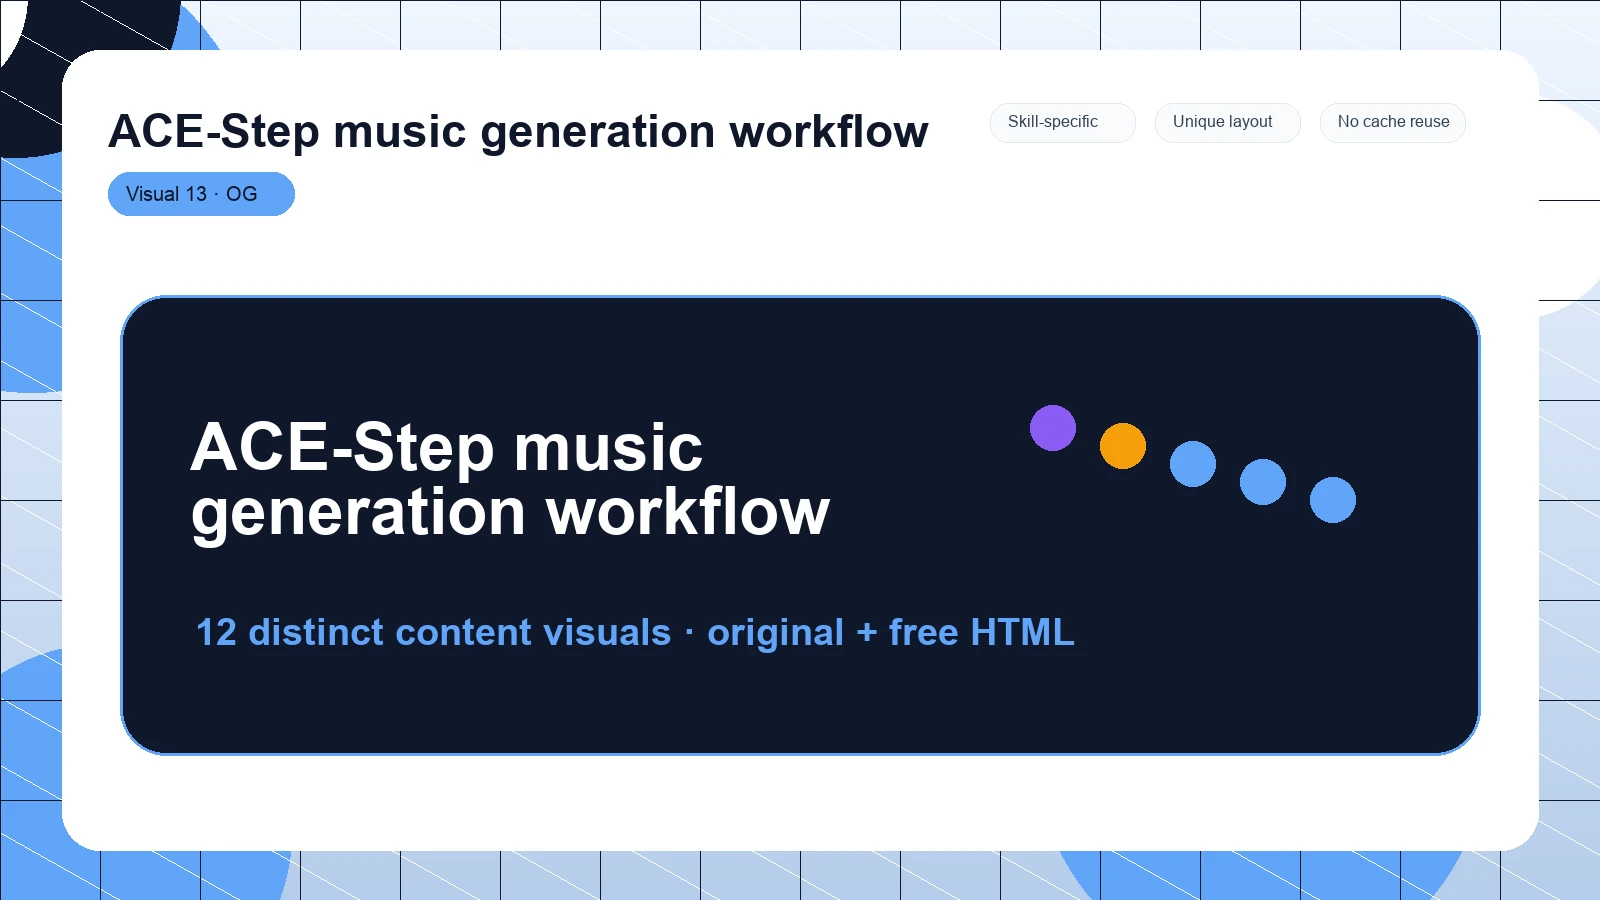Click the purple dot in the card
Screen dimensions: 1600x900
pyautogui.click(x=1053, y=428)
